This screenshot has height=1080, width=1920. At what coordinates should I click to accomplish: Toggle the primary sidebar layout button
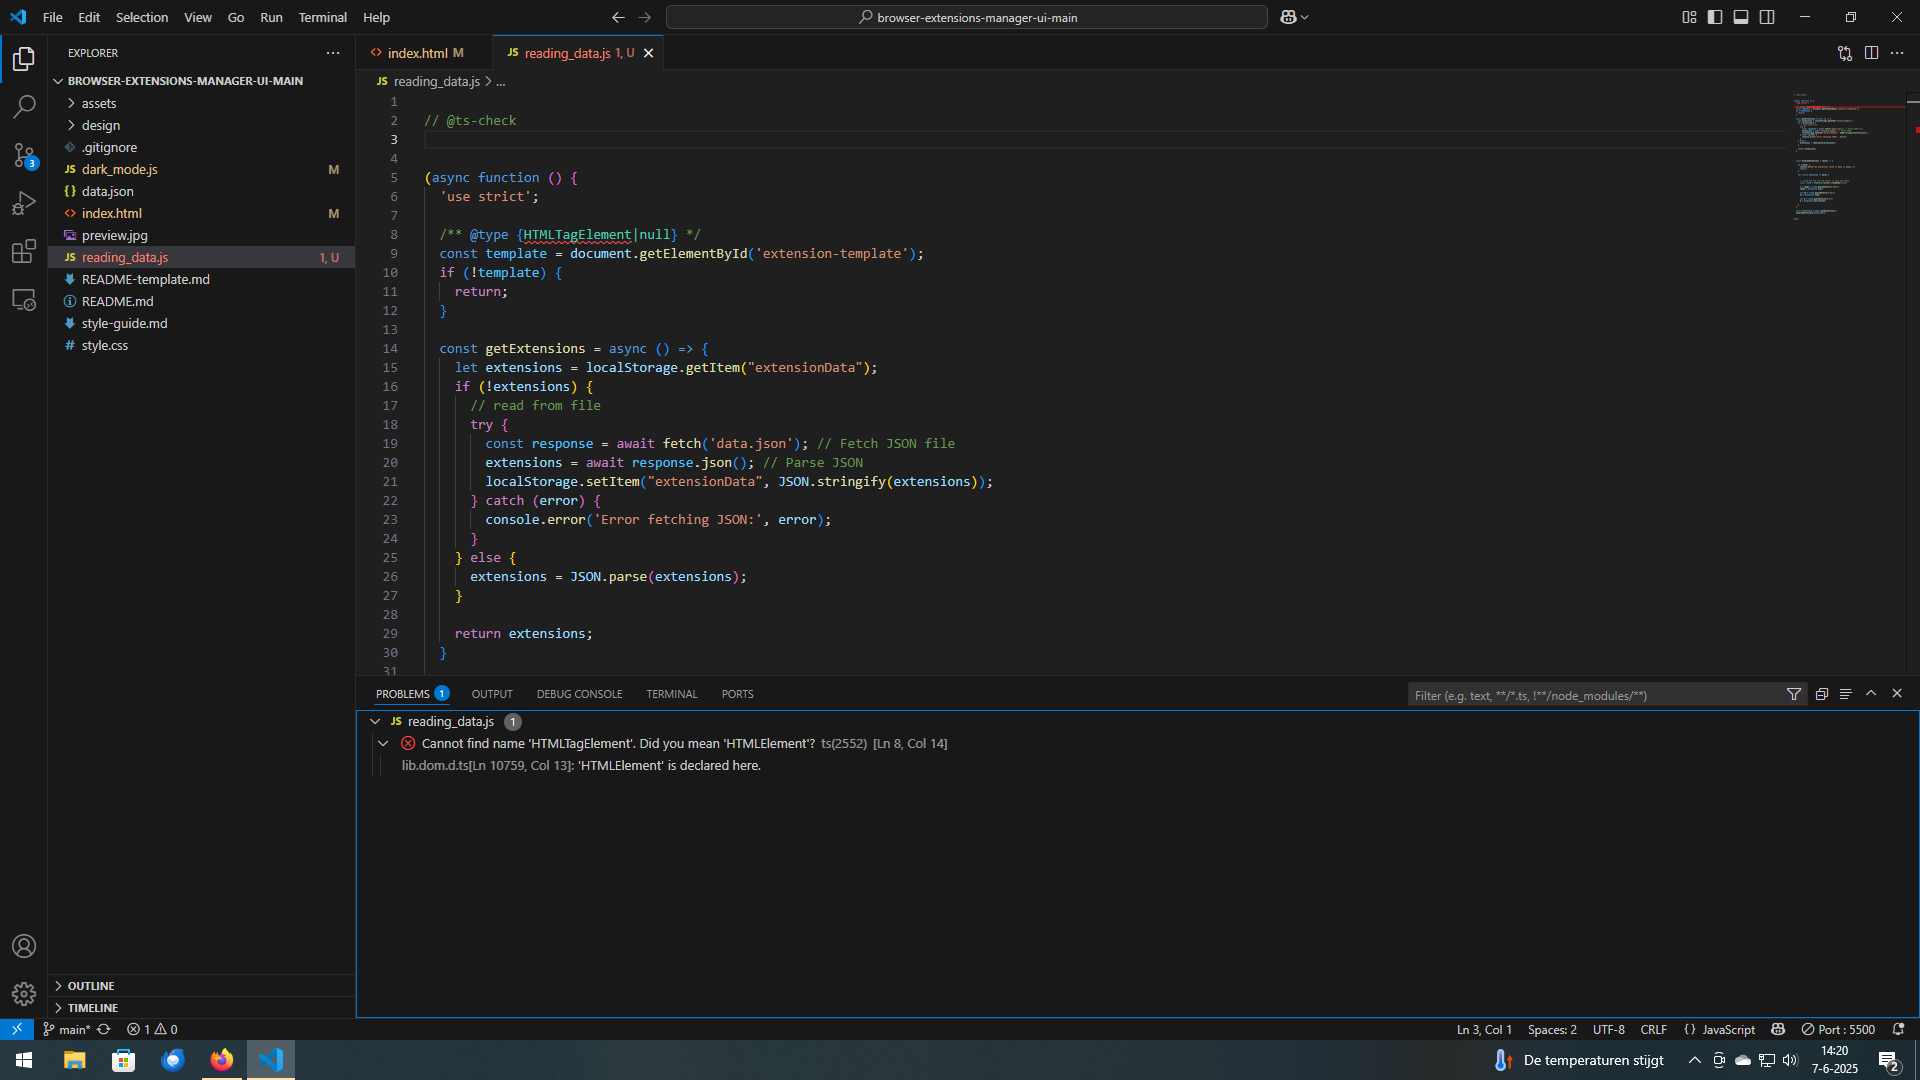(x=1715, y=17)
